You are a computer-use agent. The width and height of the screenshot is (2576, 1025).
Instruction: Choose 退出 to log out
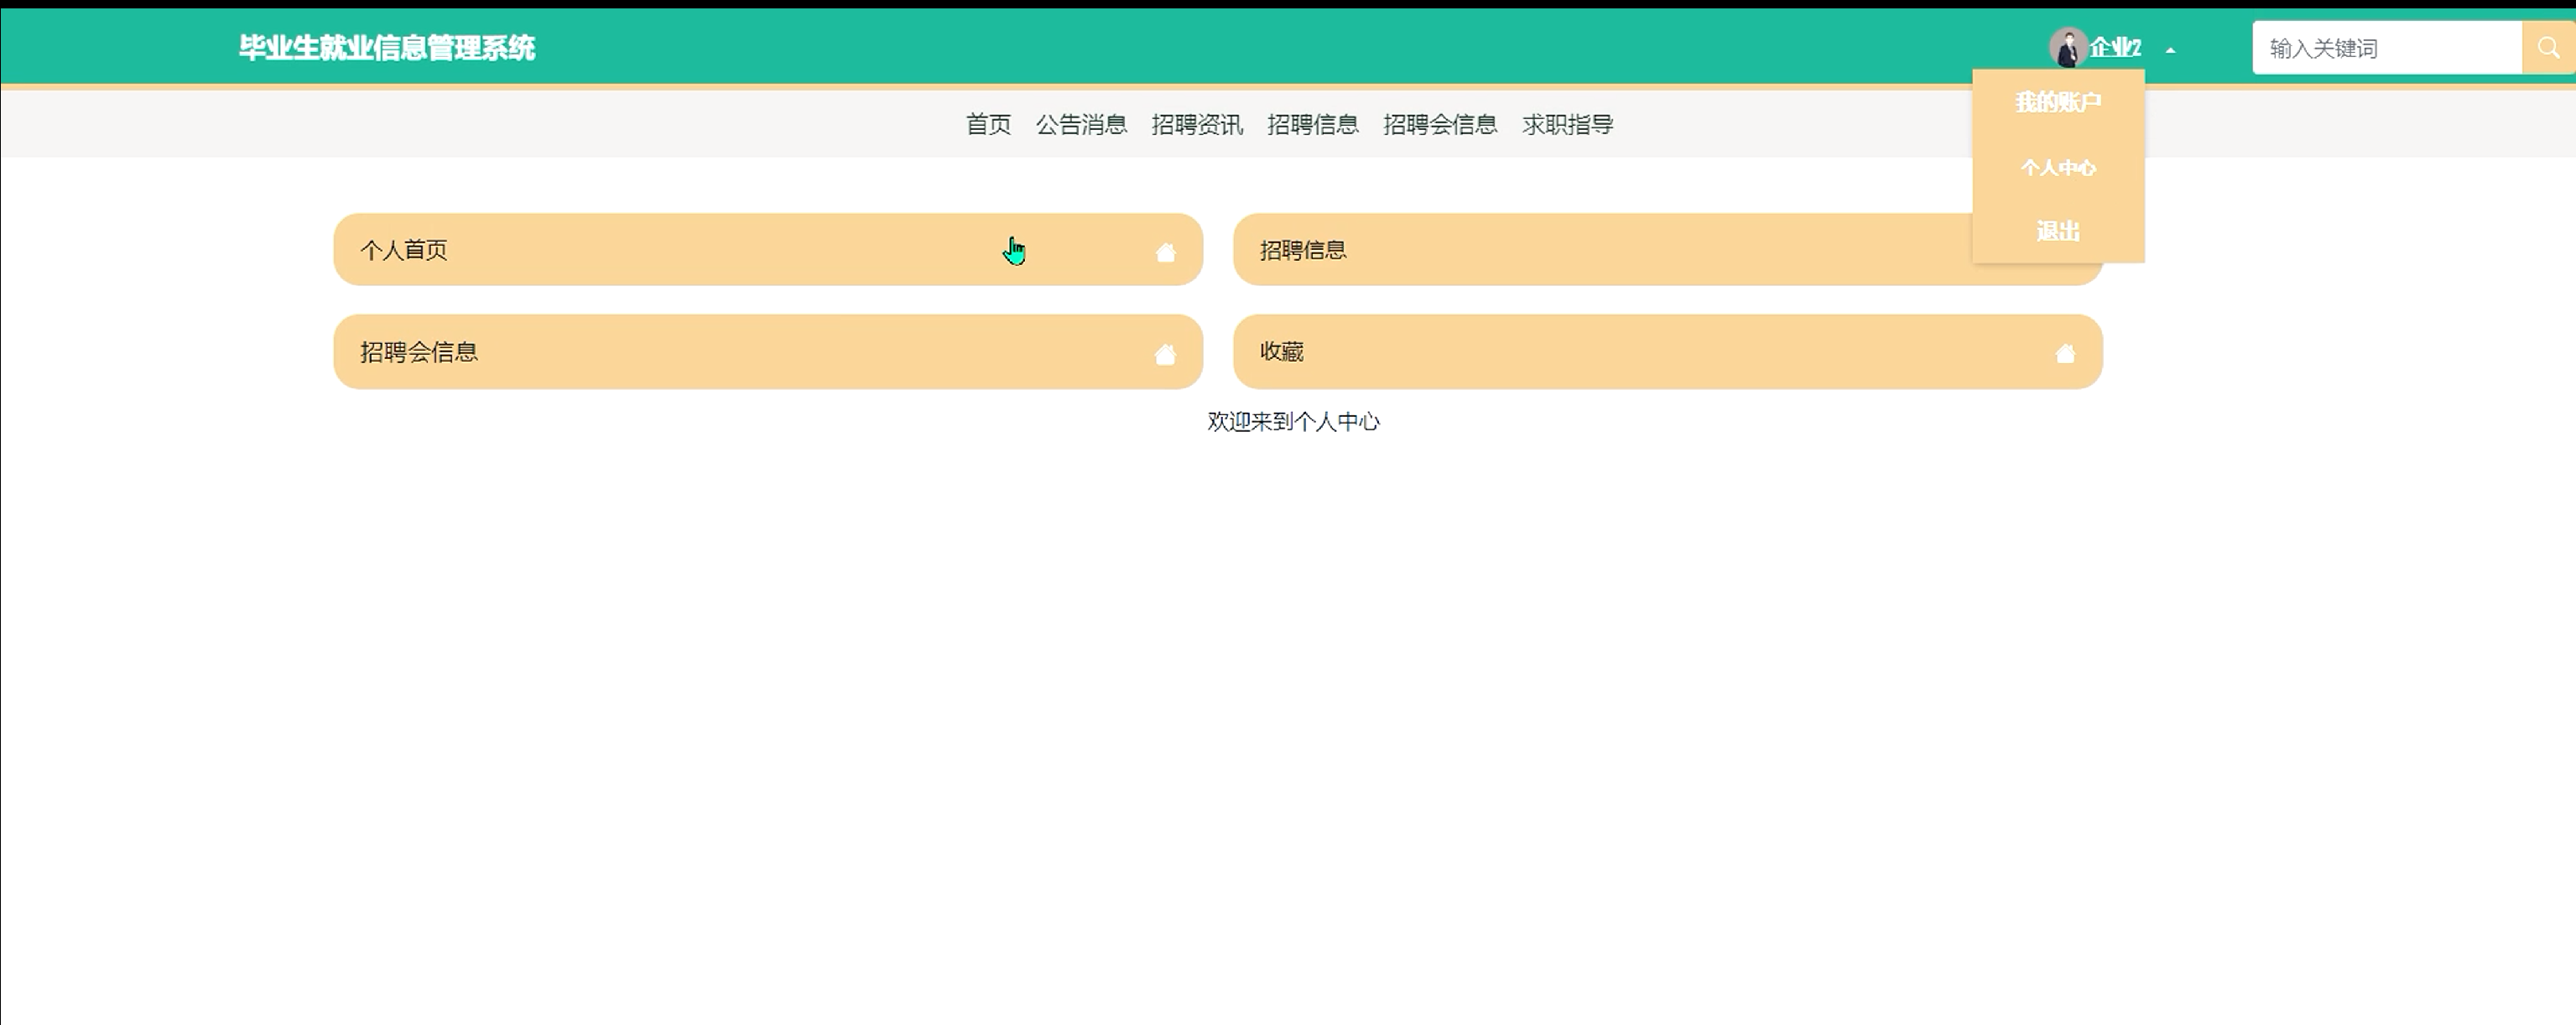pos(2058,232)
